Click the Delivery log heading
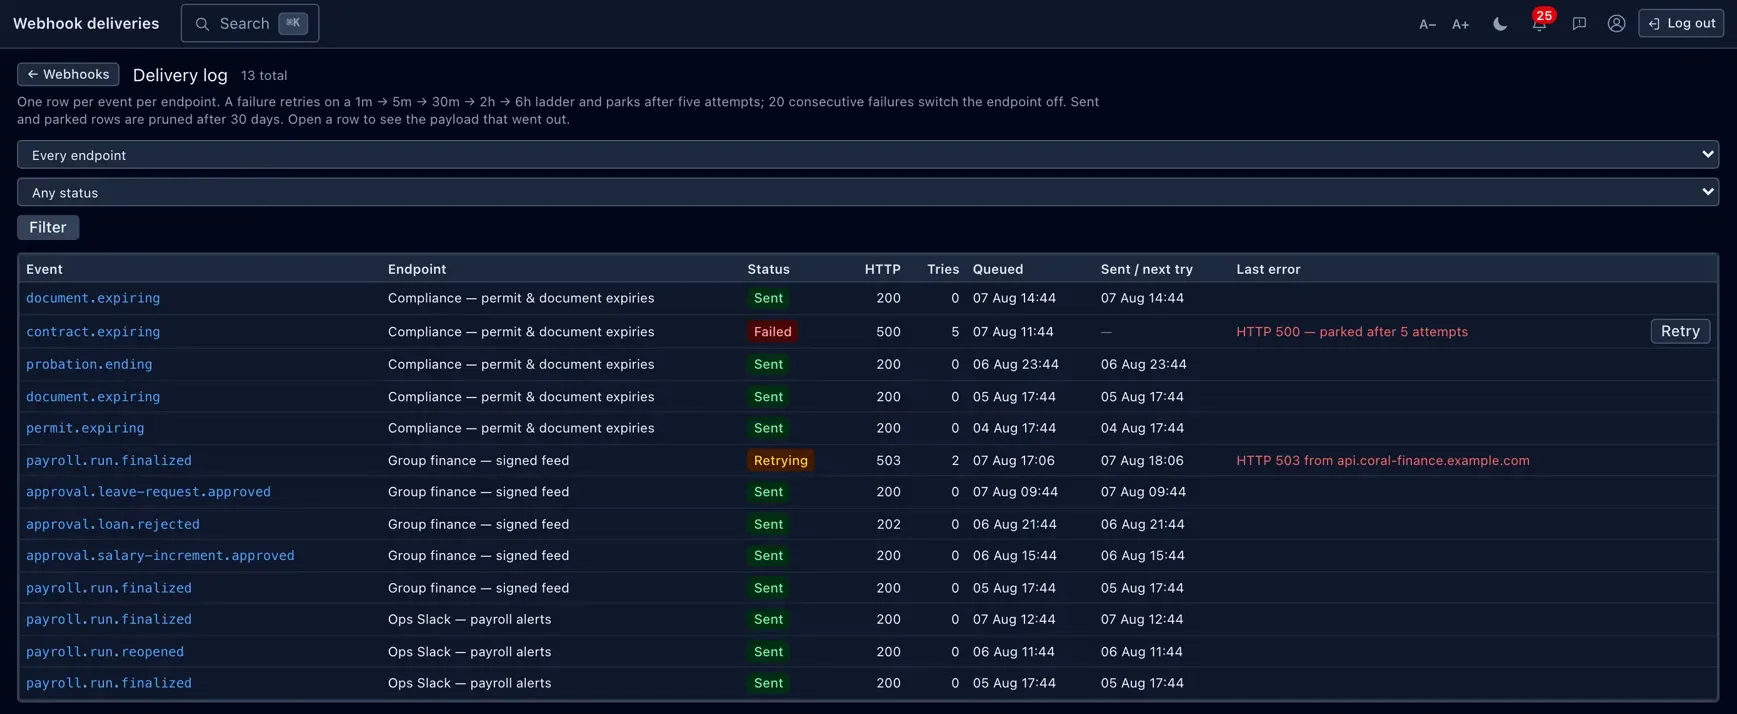 pyautogui.click(x=180, y=75)
